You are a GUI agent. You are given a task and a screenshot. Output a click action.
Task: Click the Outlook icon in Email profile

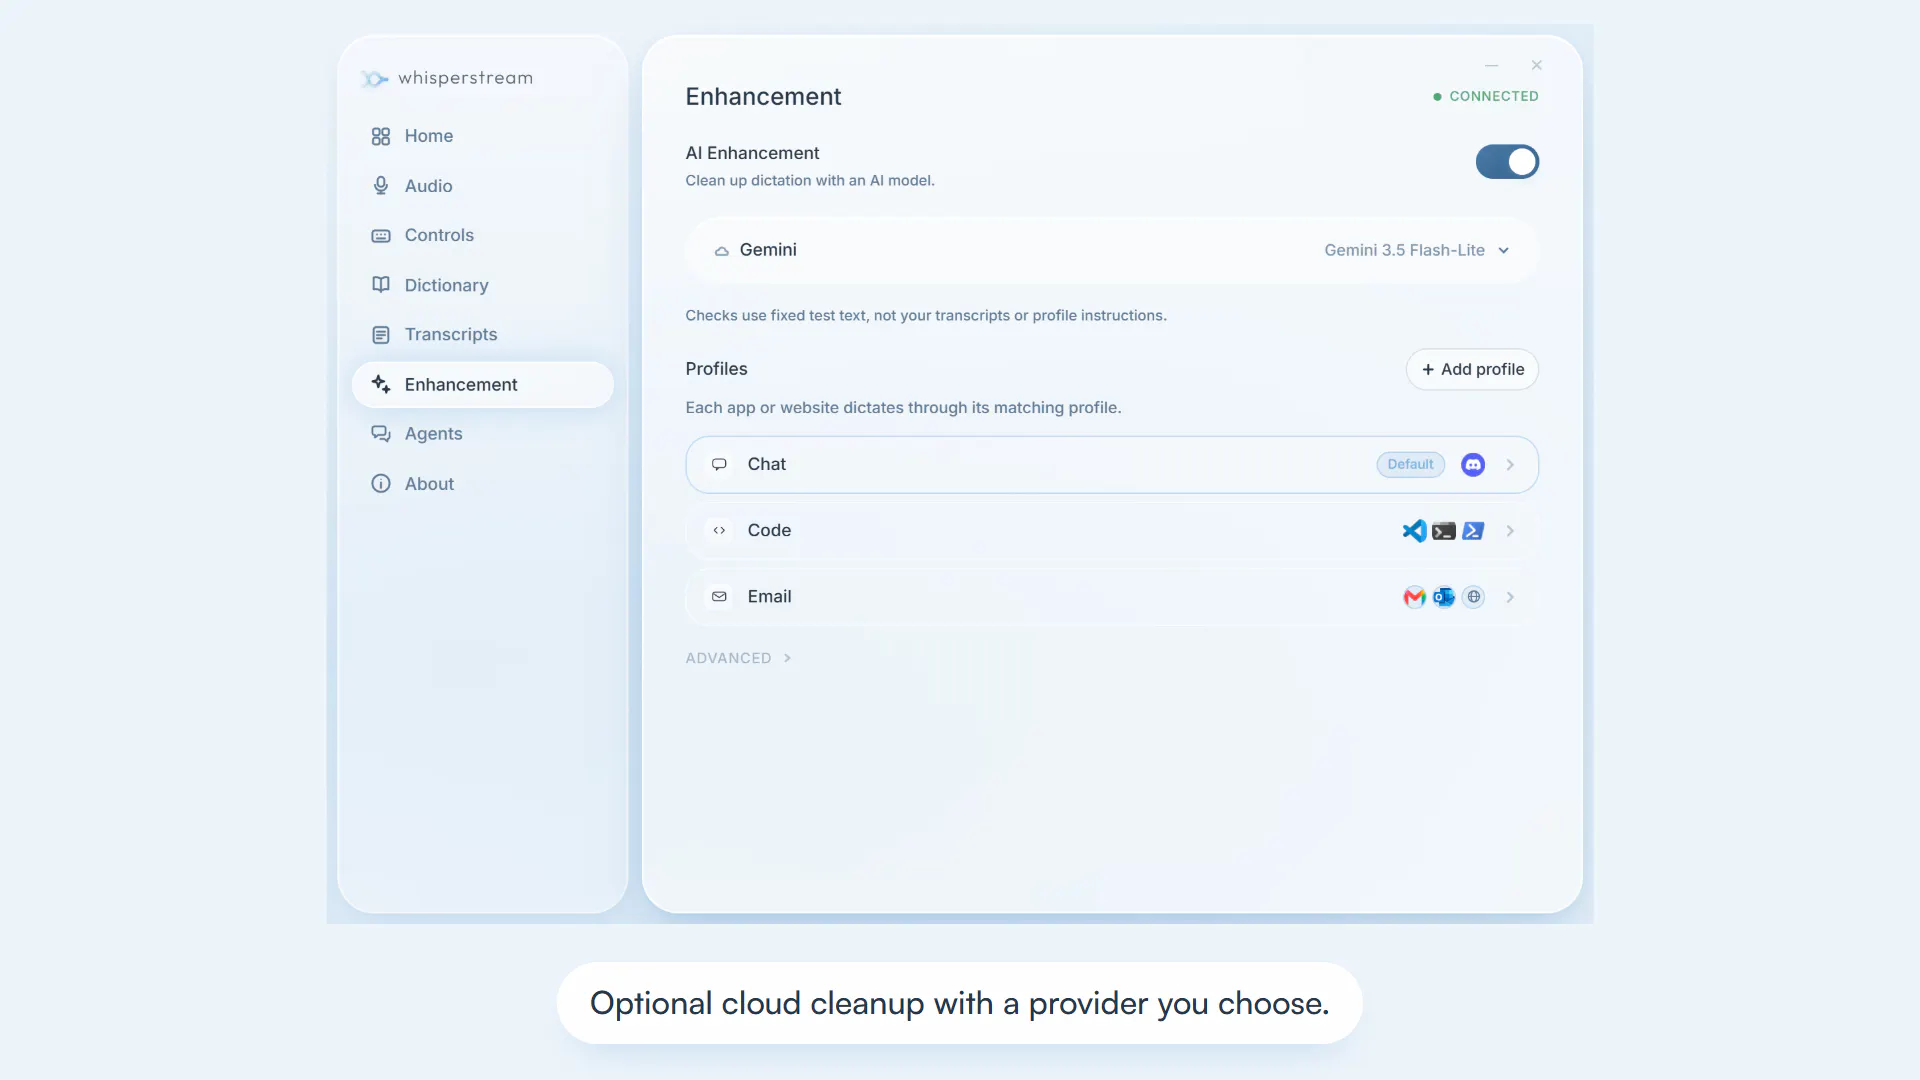[1444, 597]
